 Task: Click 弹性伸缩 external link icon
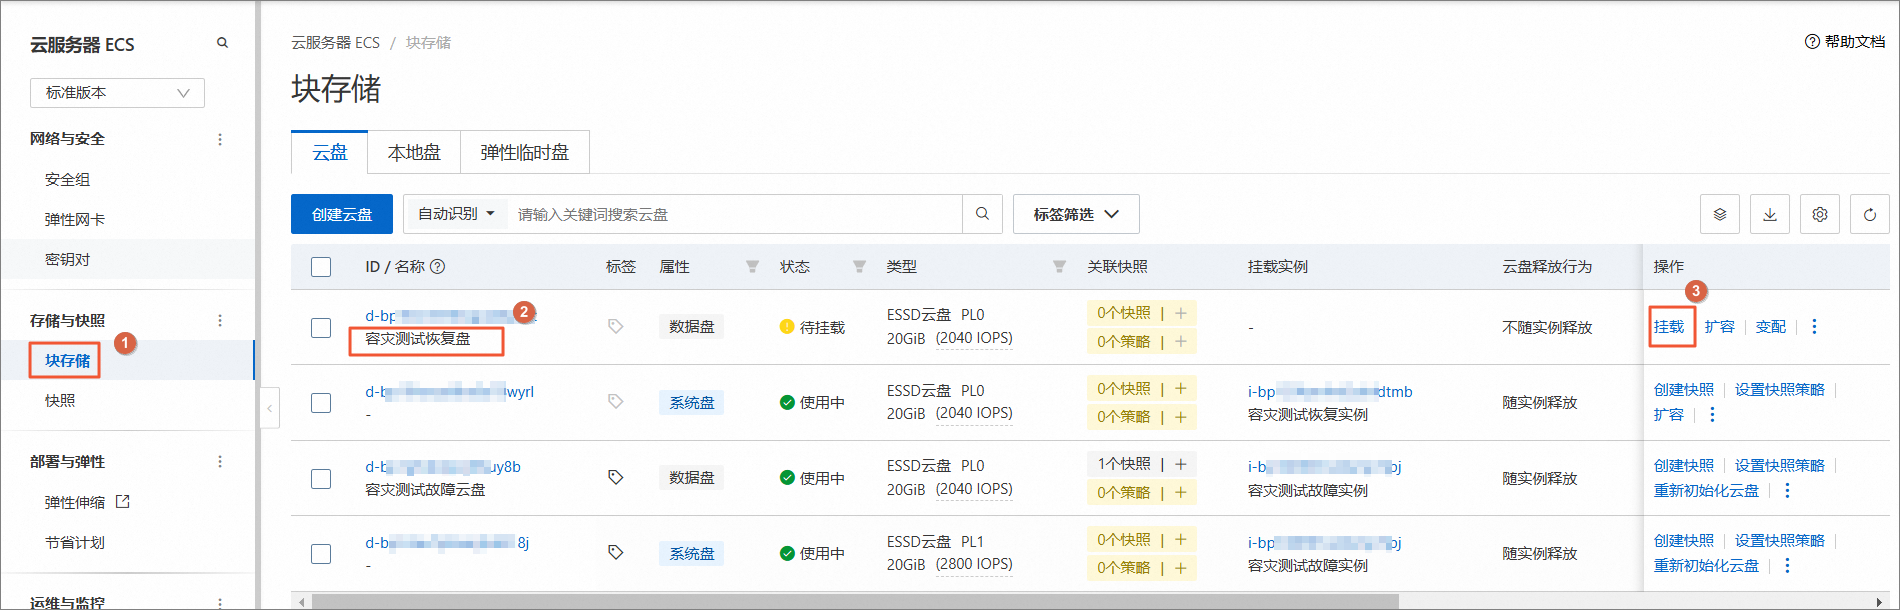123,501
